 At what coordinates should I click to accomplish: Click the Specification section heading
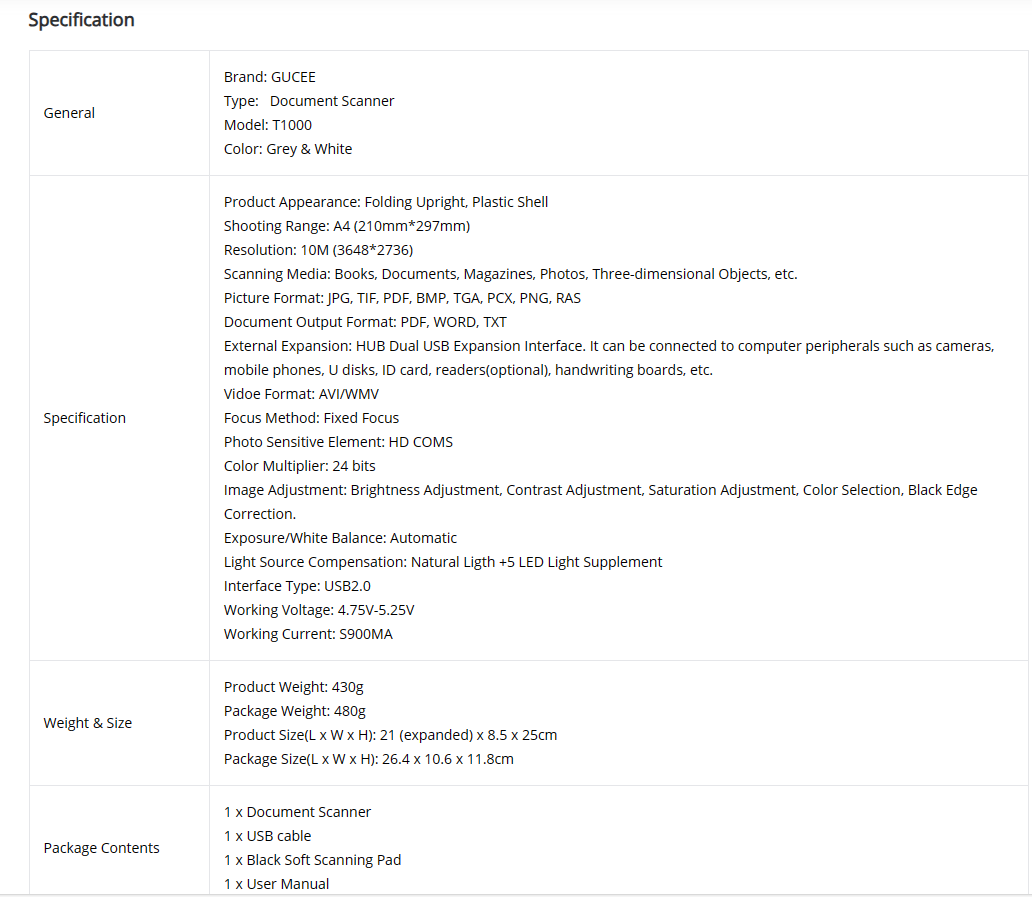point(81,20)
